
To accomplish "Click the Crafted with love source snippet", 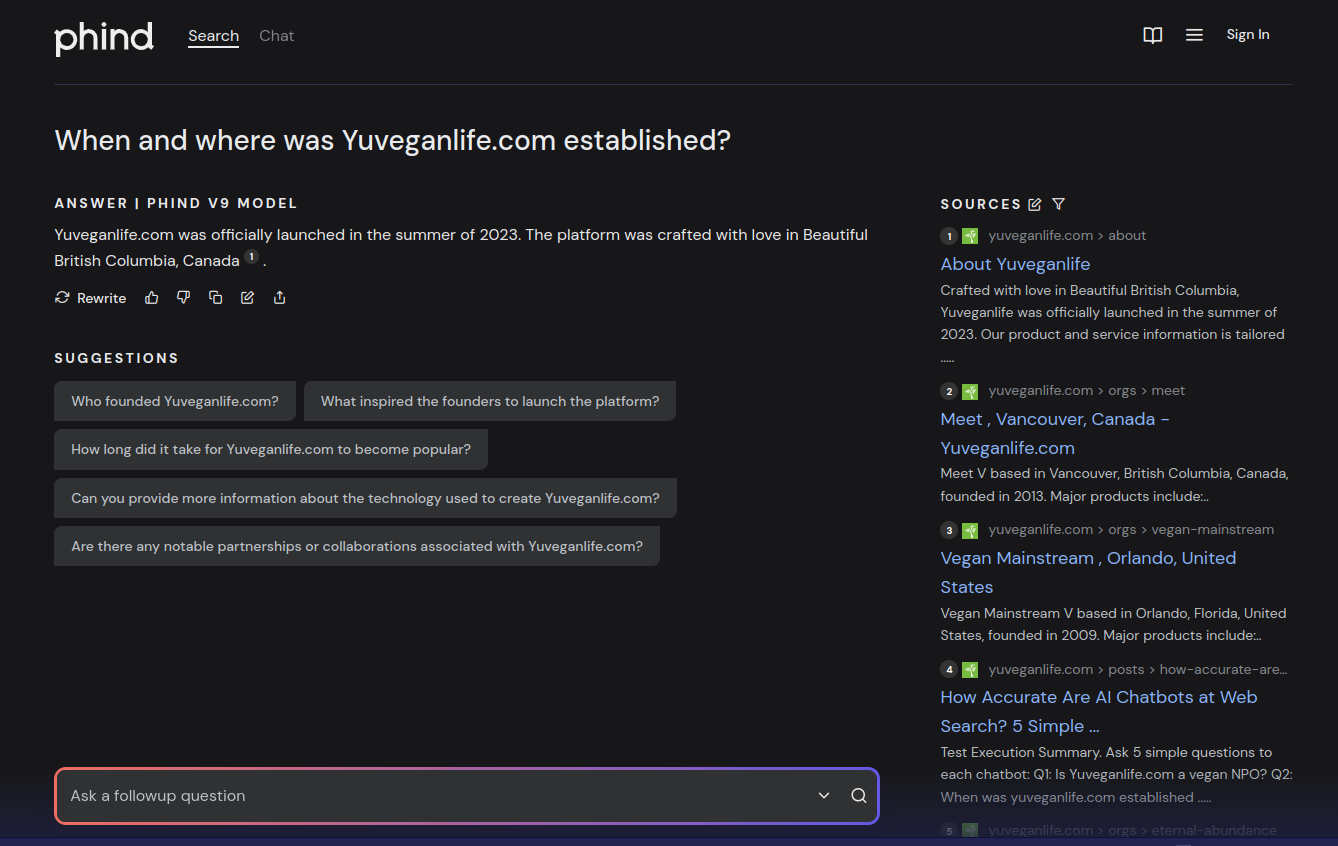I will [x=1112, y=323].
